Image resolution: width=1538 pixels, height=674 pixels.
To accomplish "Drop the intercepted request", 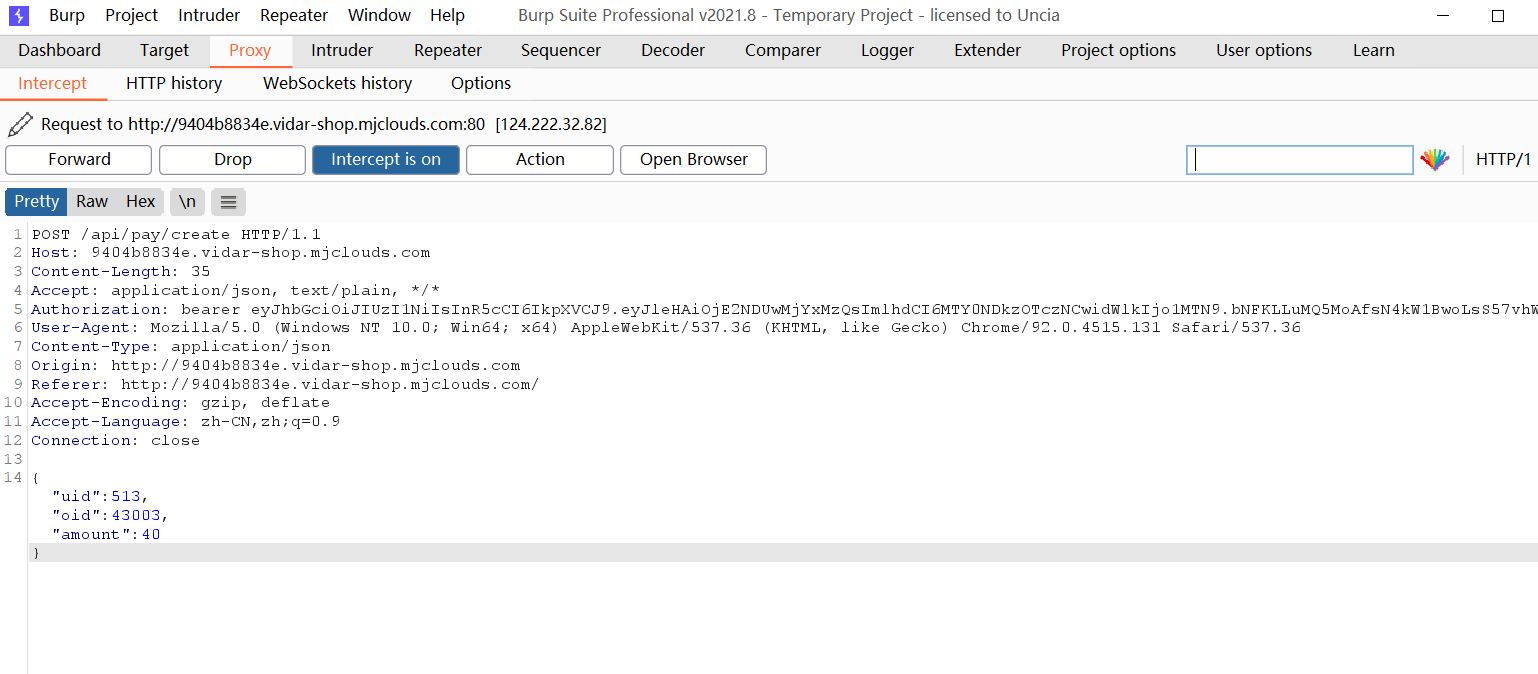I will [232, 160].
